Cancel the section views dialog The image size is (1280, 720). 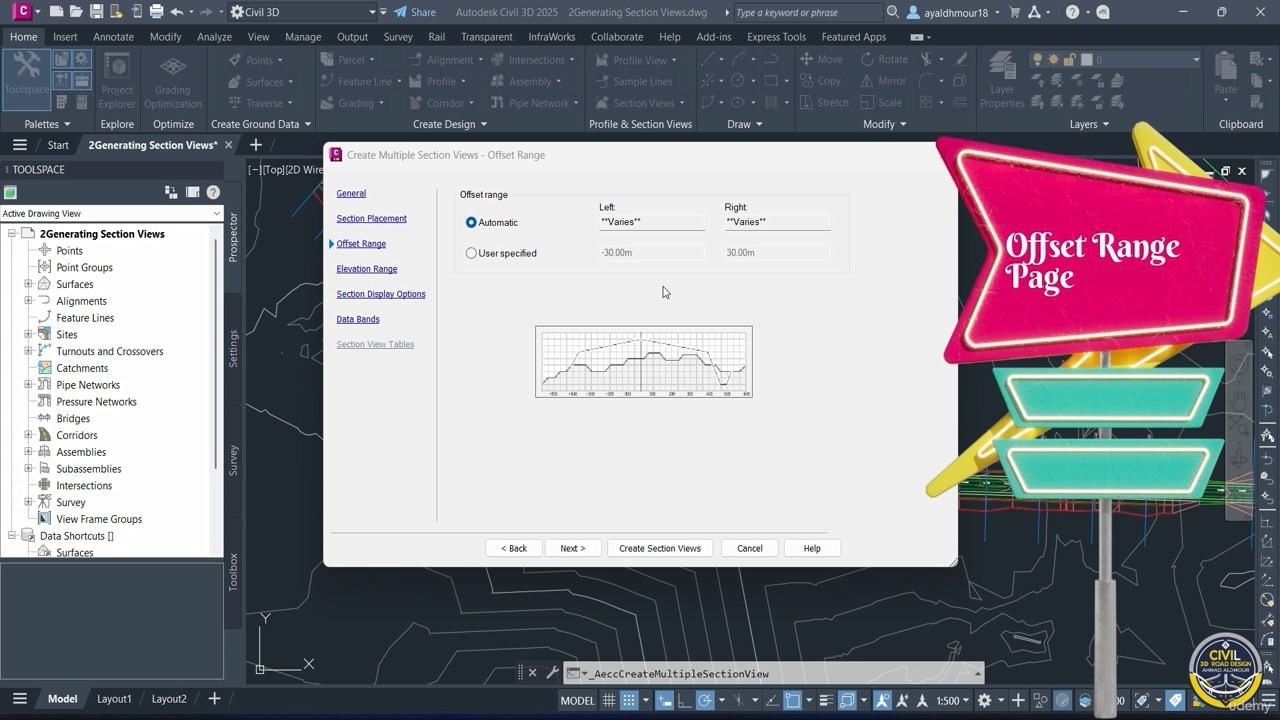(x=750, y=548)
